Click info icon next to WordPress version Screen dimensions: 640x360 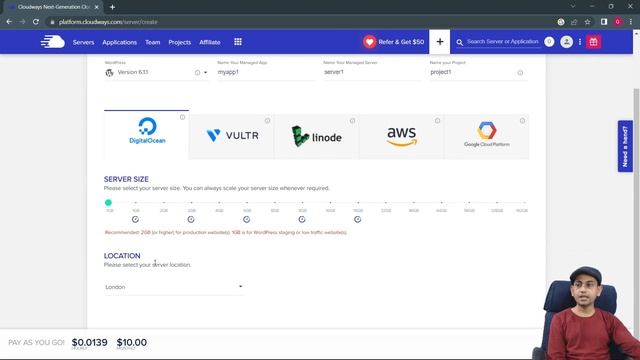coord(198,73)
